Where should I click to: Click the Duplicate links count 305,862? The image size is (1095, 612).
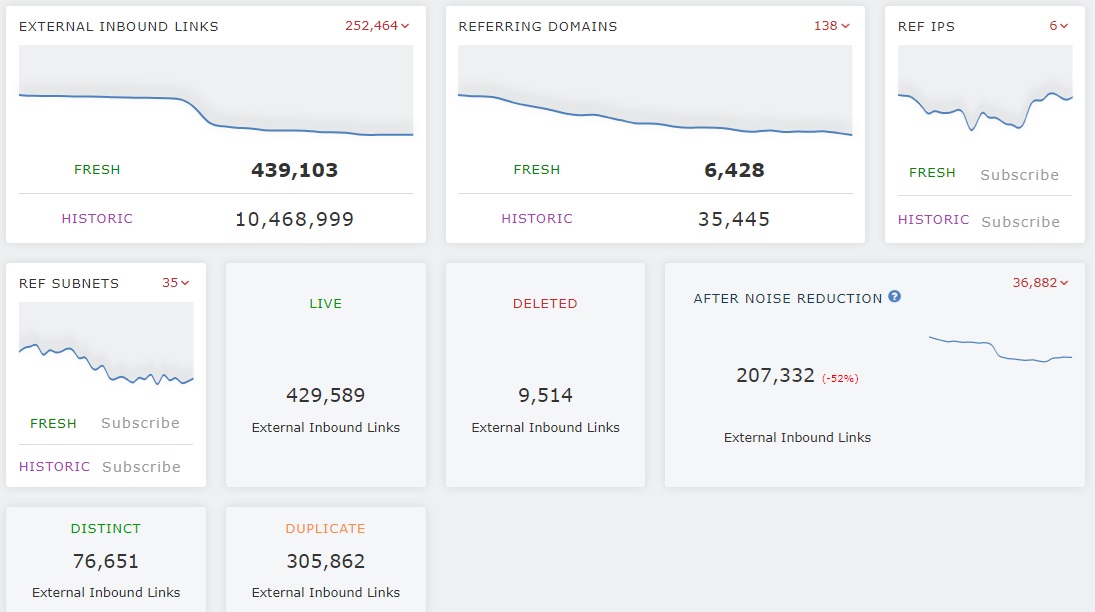click(325, 561)
